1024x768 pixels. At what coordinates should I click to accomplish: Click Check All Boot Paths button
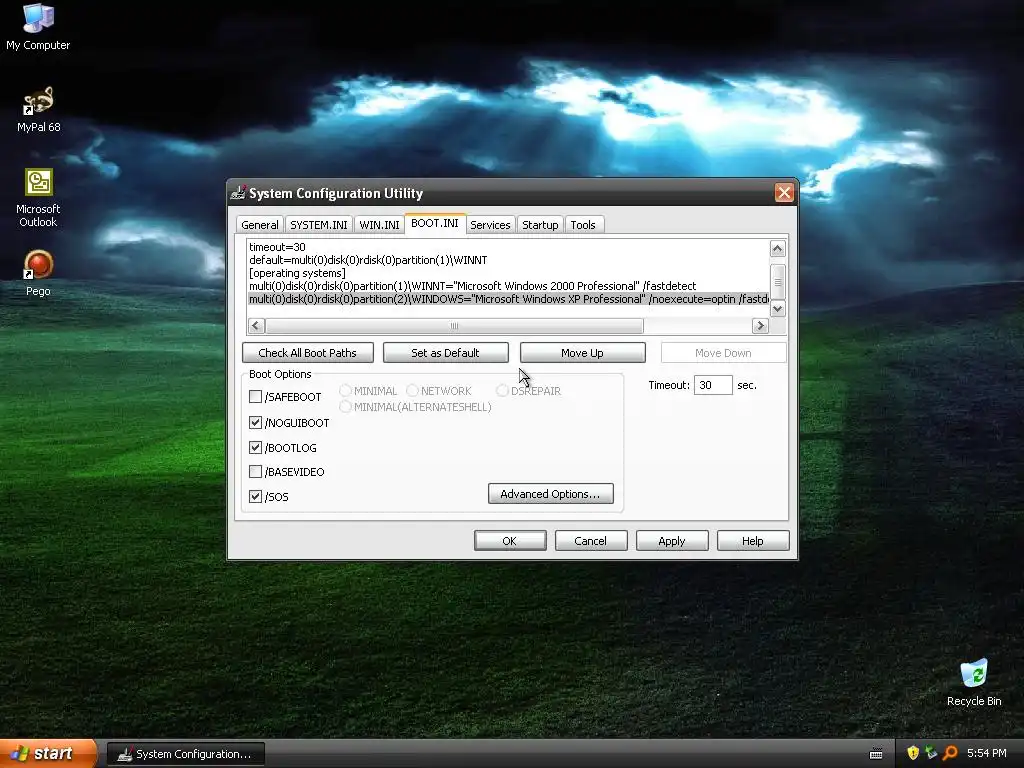click(x=308, y=353)
